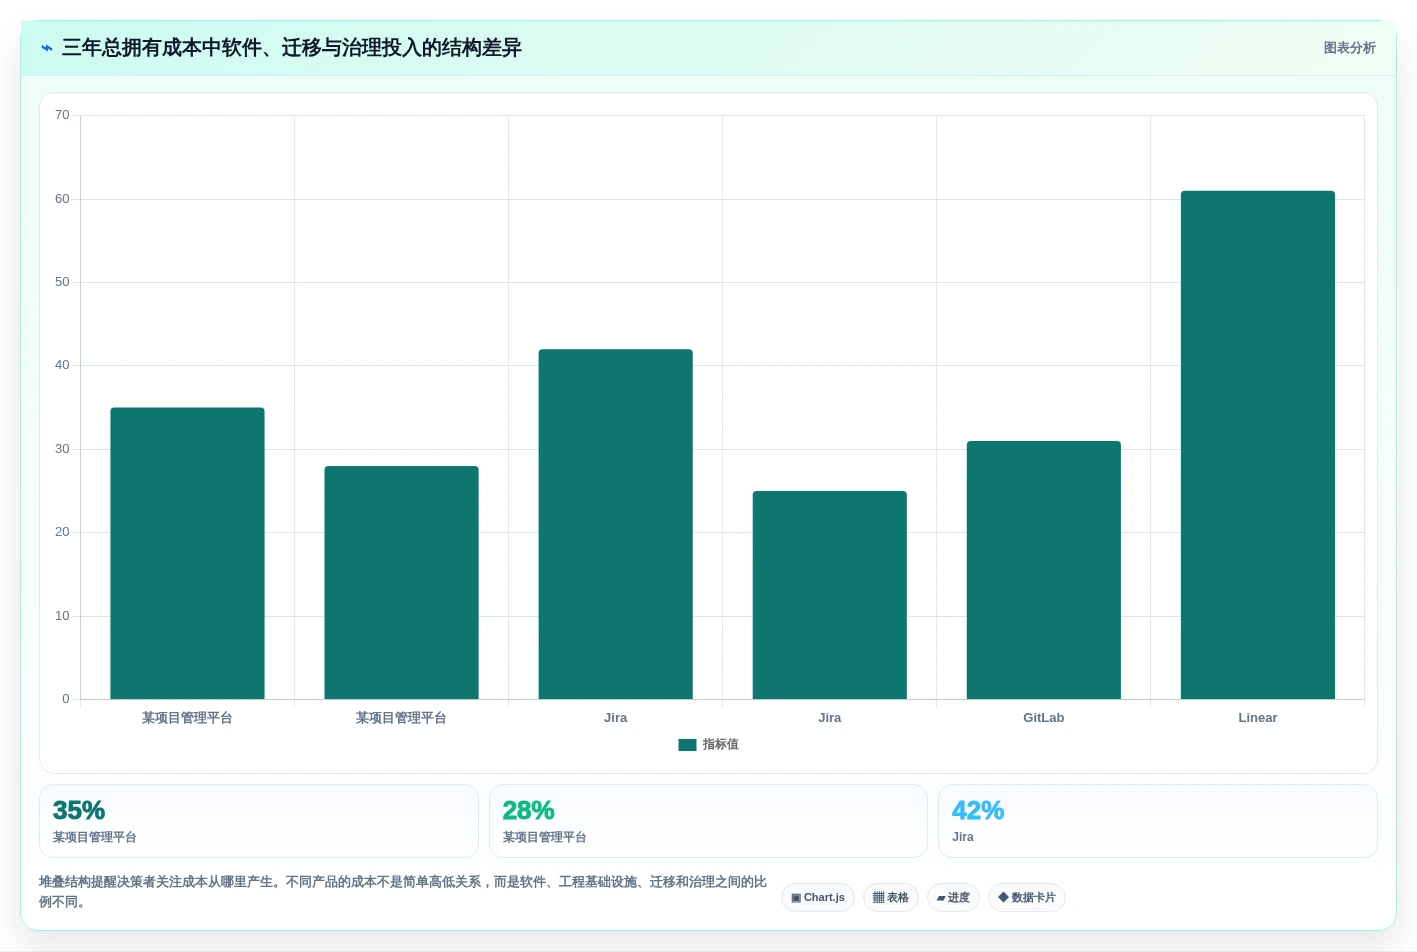Click the 指标值 legend label

[720, 745]
